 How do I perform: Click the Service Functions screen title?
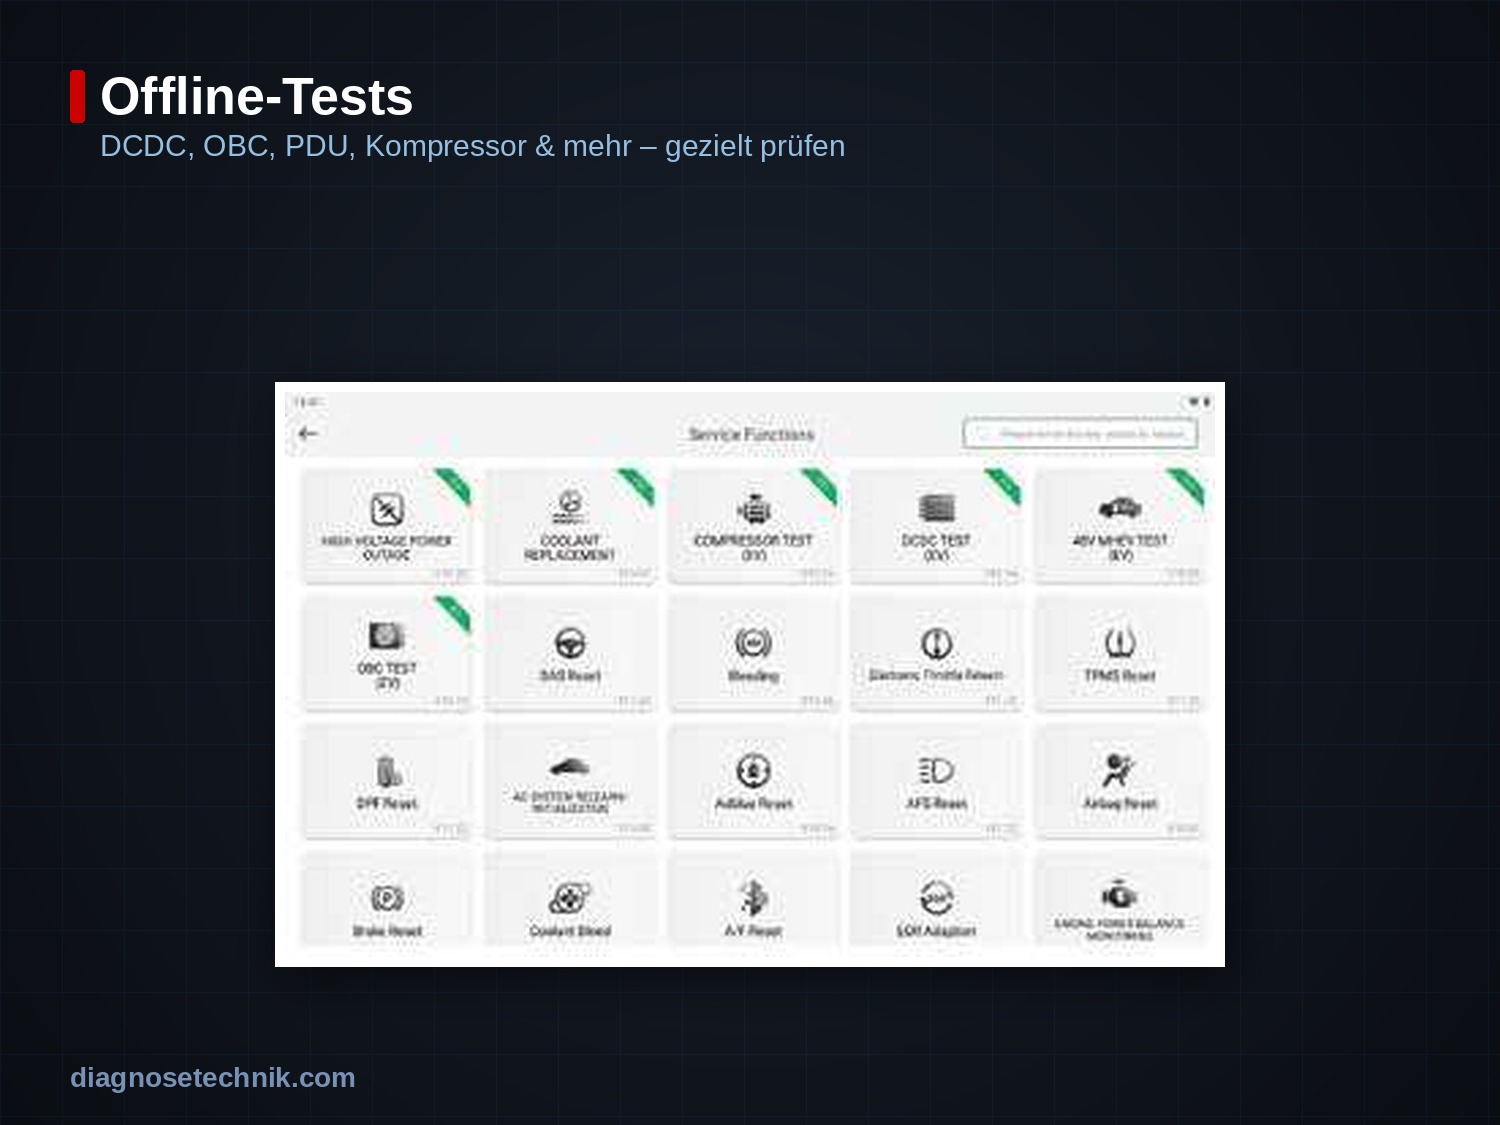[x=751, y=434]
